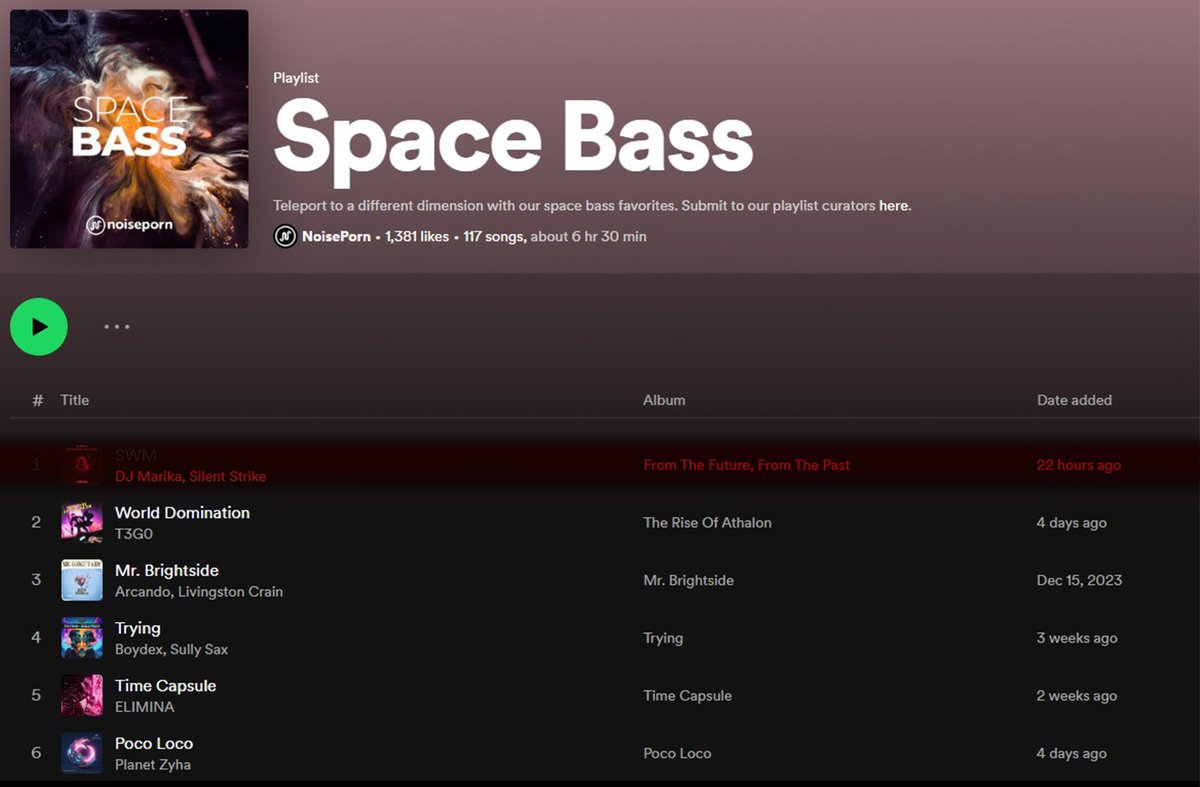1200x787 pixels.
Task: Click the # column header
Action: pos(38,400)
